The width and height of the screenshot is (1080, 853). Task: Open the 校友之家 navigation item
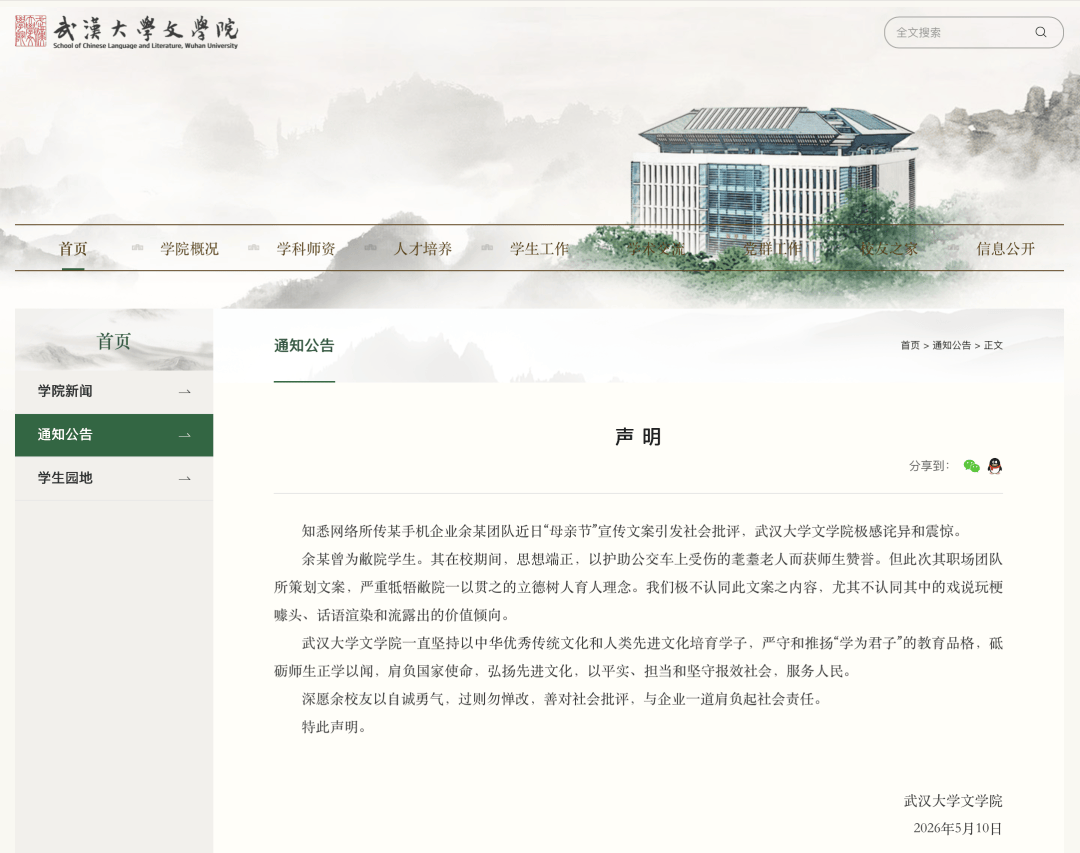(x=889, y=249)
